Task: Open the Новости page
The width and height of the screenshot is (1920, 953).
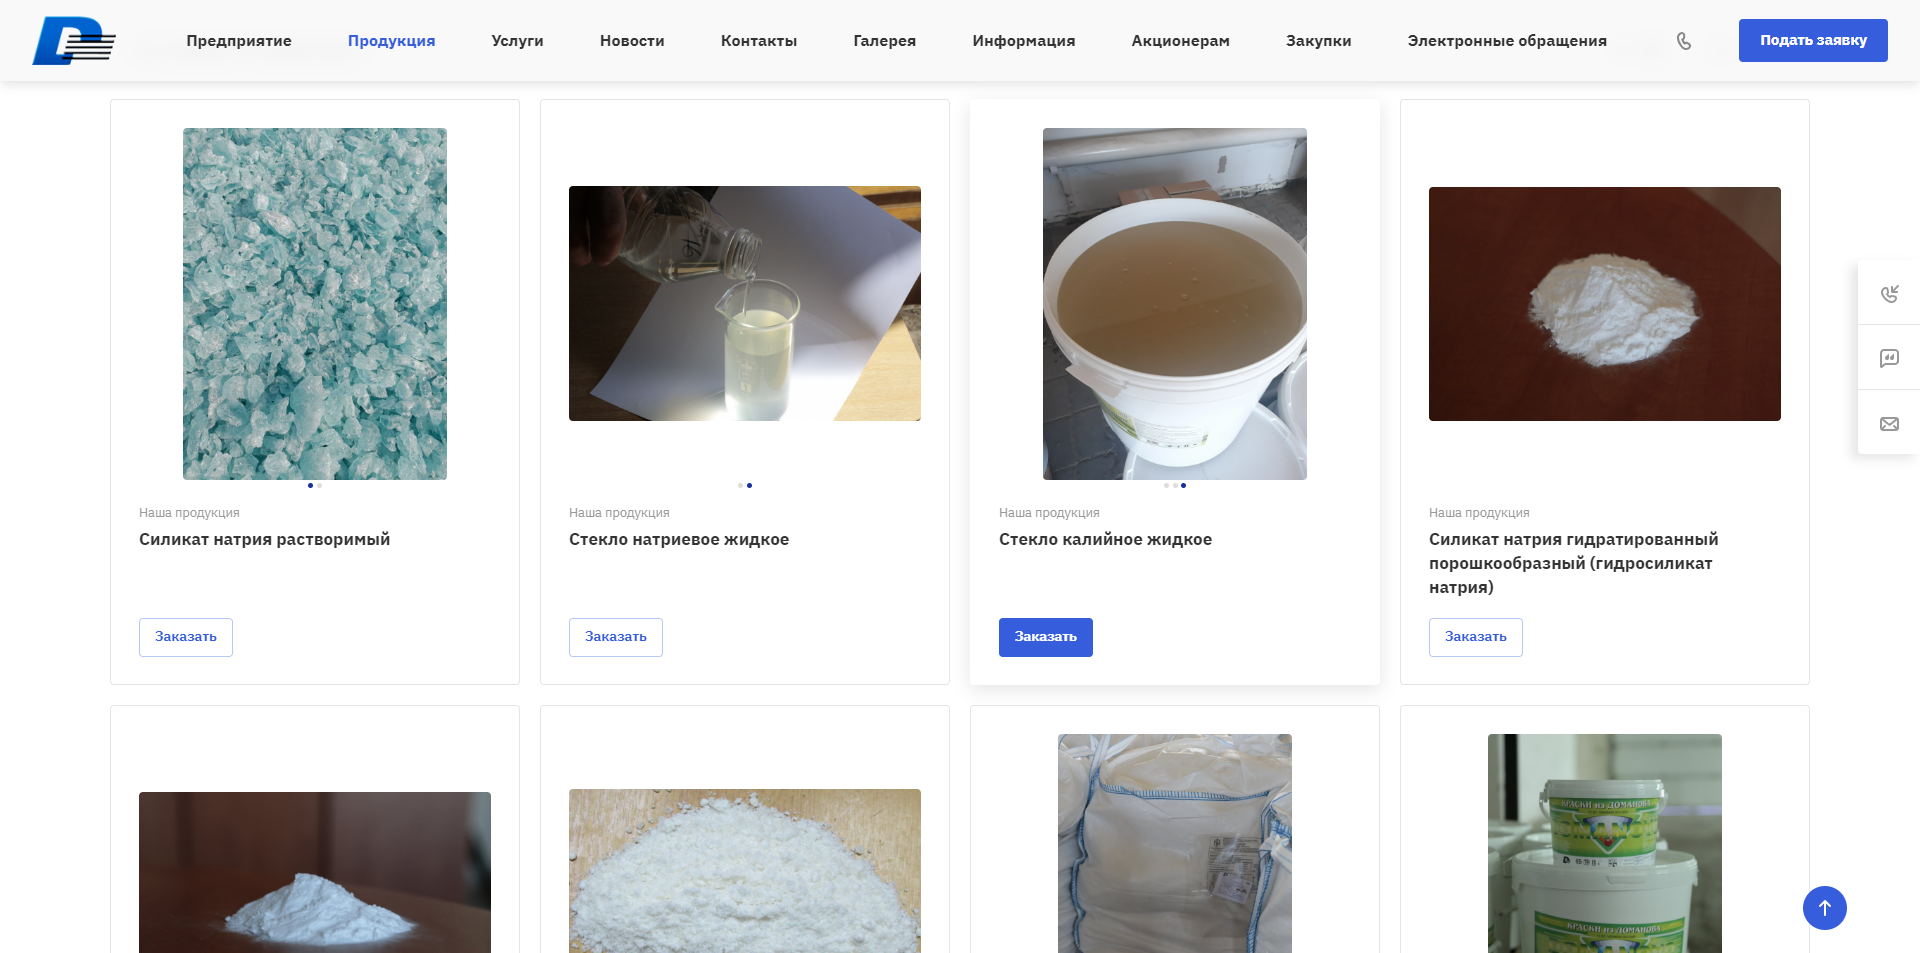Action: coord(632,41)
